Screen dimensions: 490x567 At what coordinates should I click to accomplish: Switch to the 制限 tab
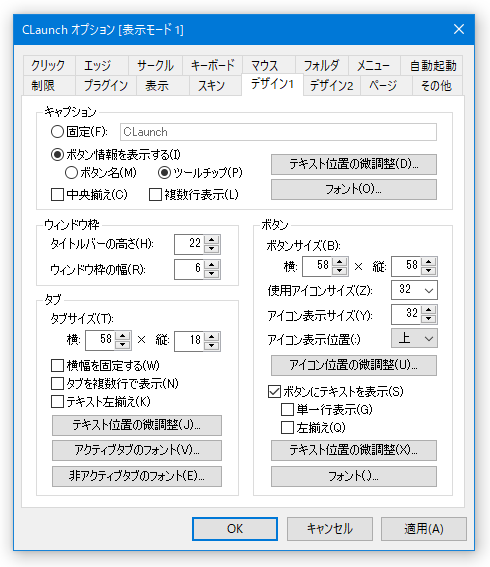click(x=48, y=86)
